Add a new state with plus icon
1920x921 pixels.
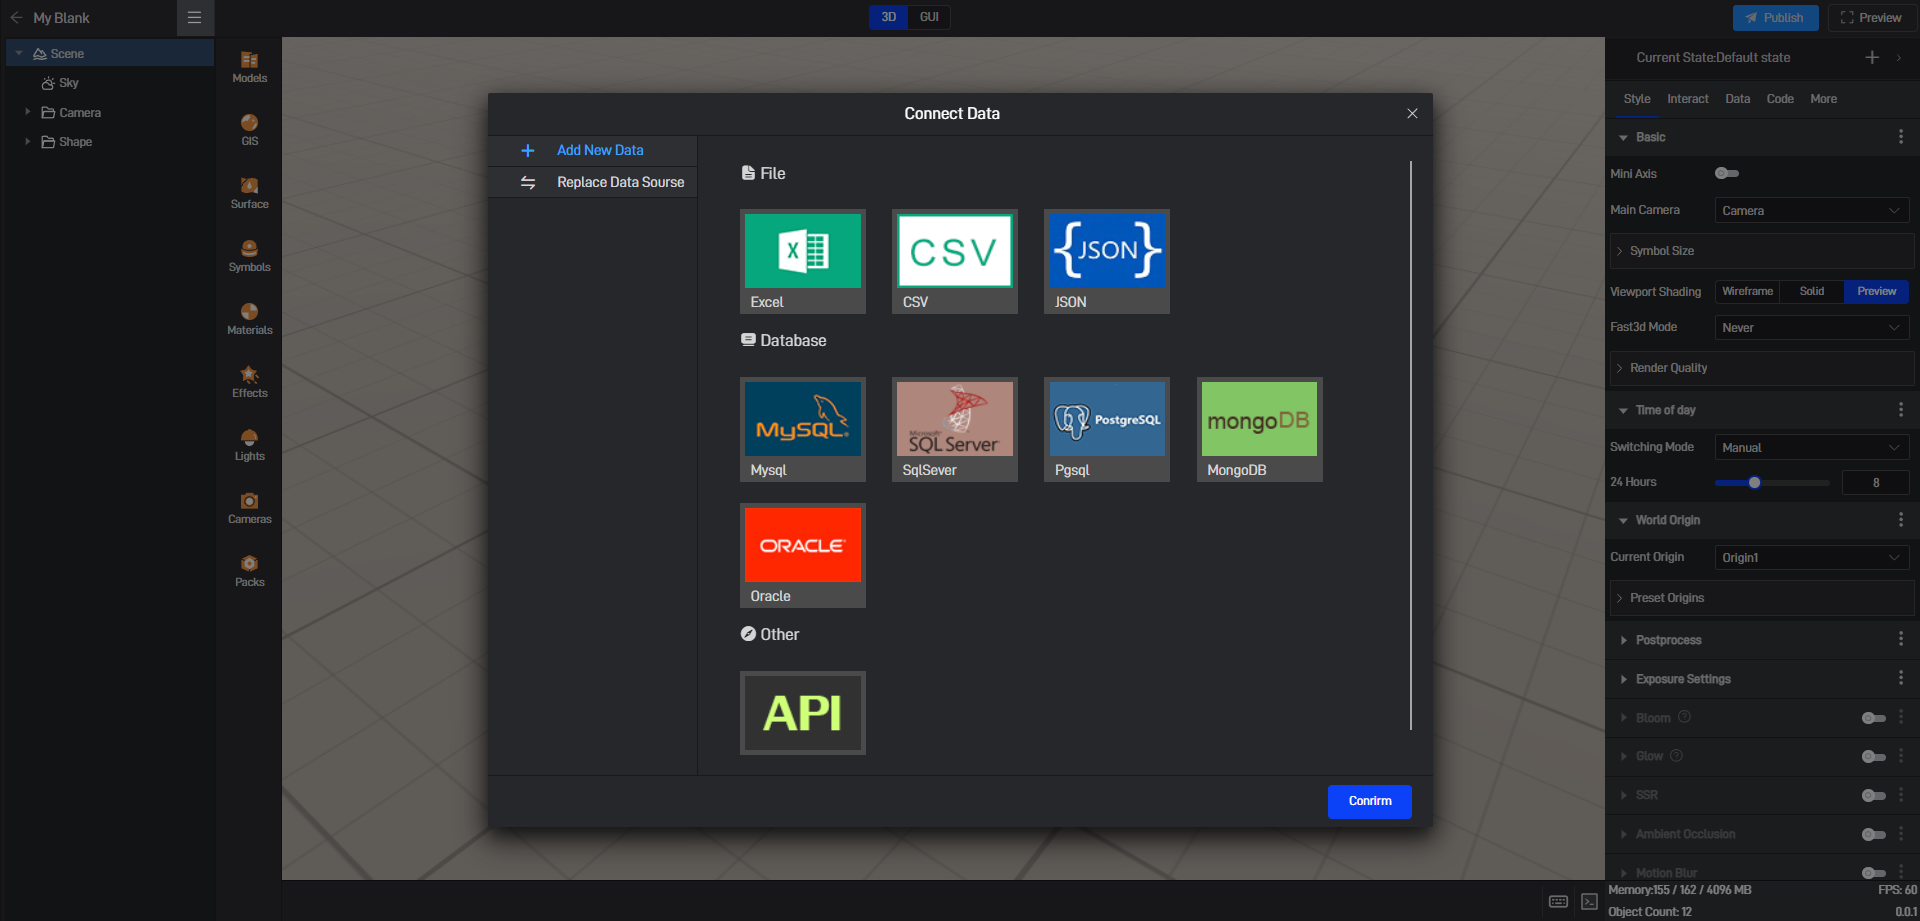pyautogui.click(x=1872, y=57)
